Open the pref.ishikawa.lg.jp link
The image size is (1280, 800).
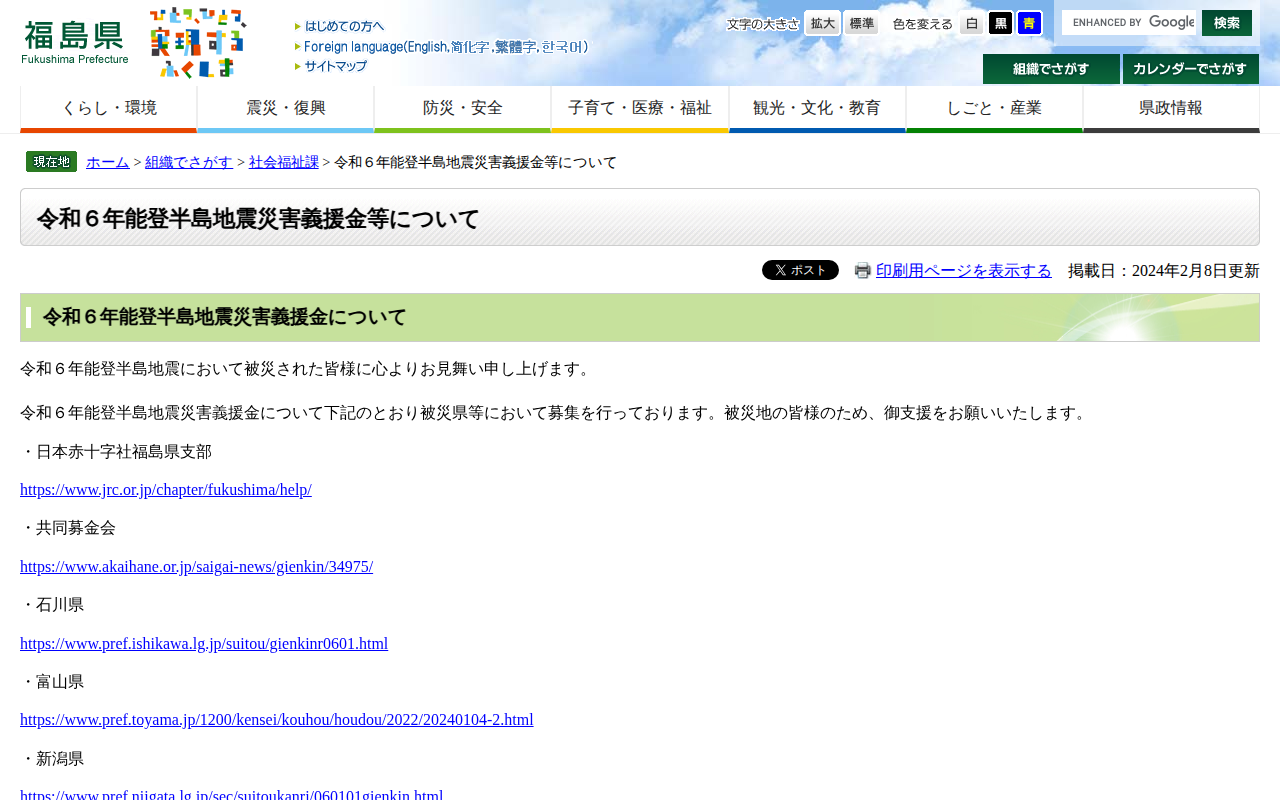[x=204, y=644]
